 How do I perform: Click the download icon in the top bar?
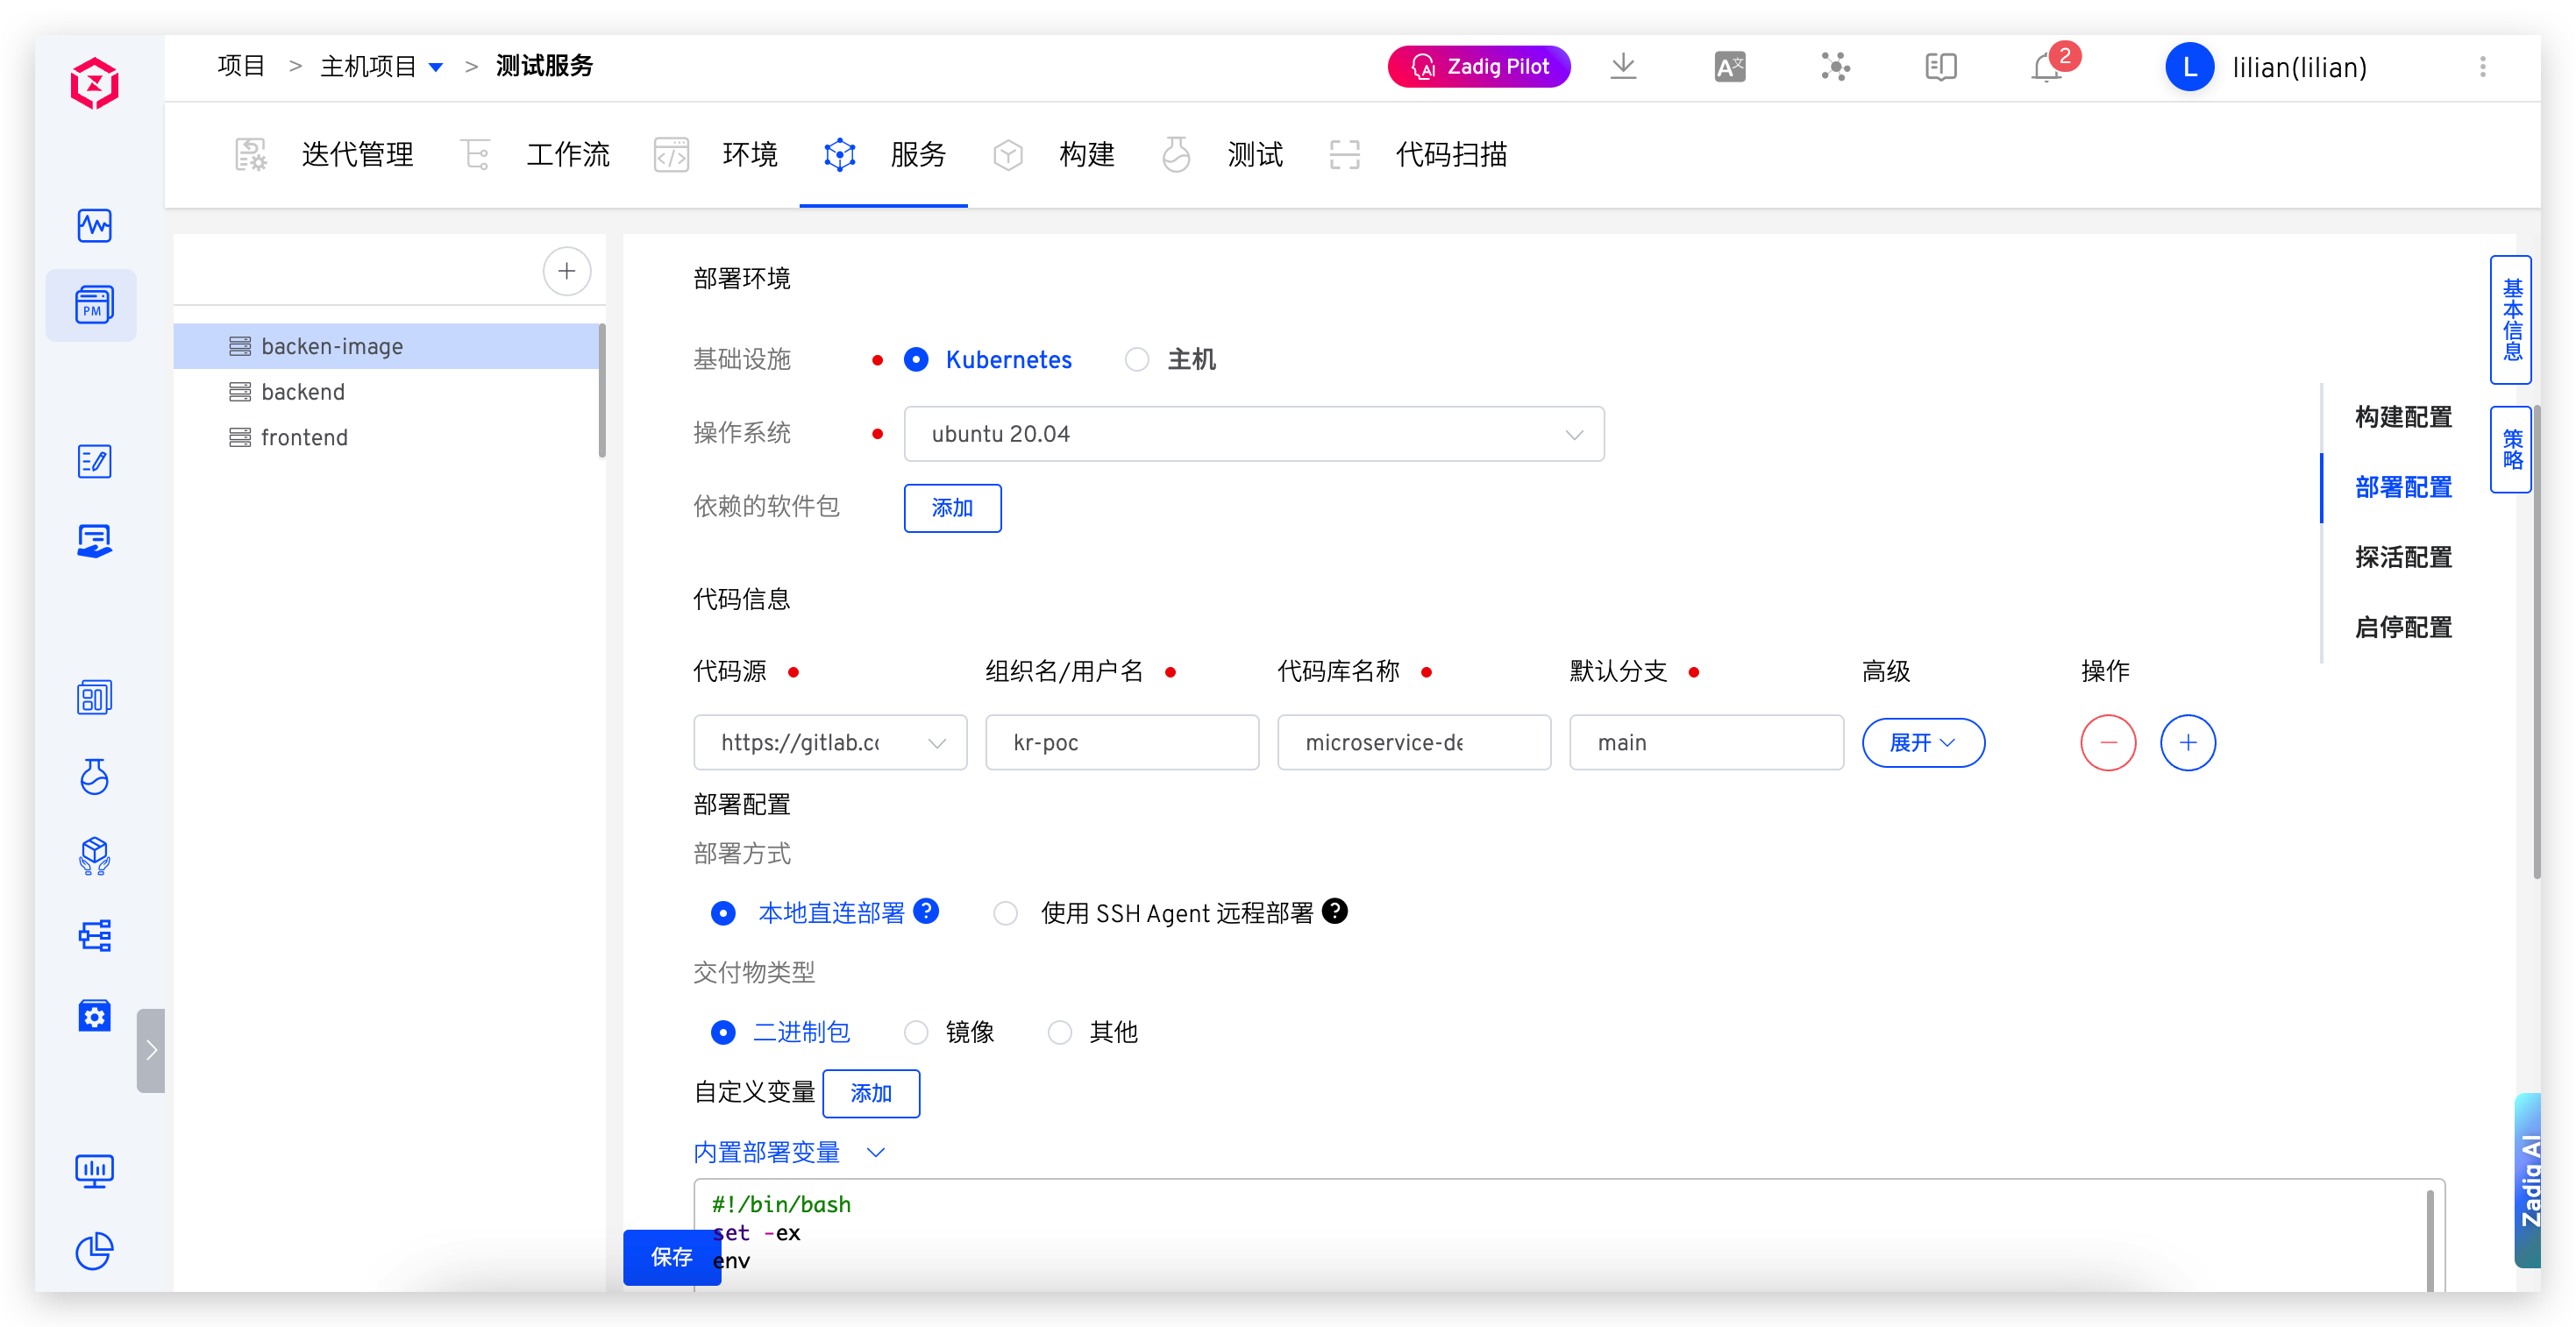[1623, 66]
